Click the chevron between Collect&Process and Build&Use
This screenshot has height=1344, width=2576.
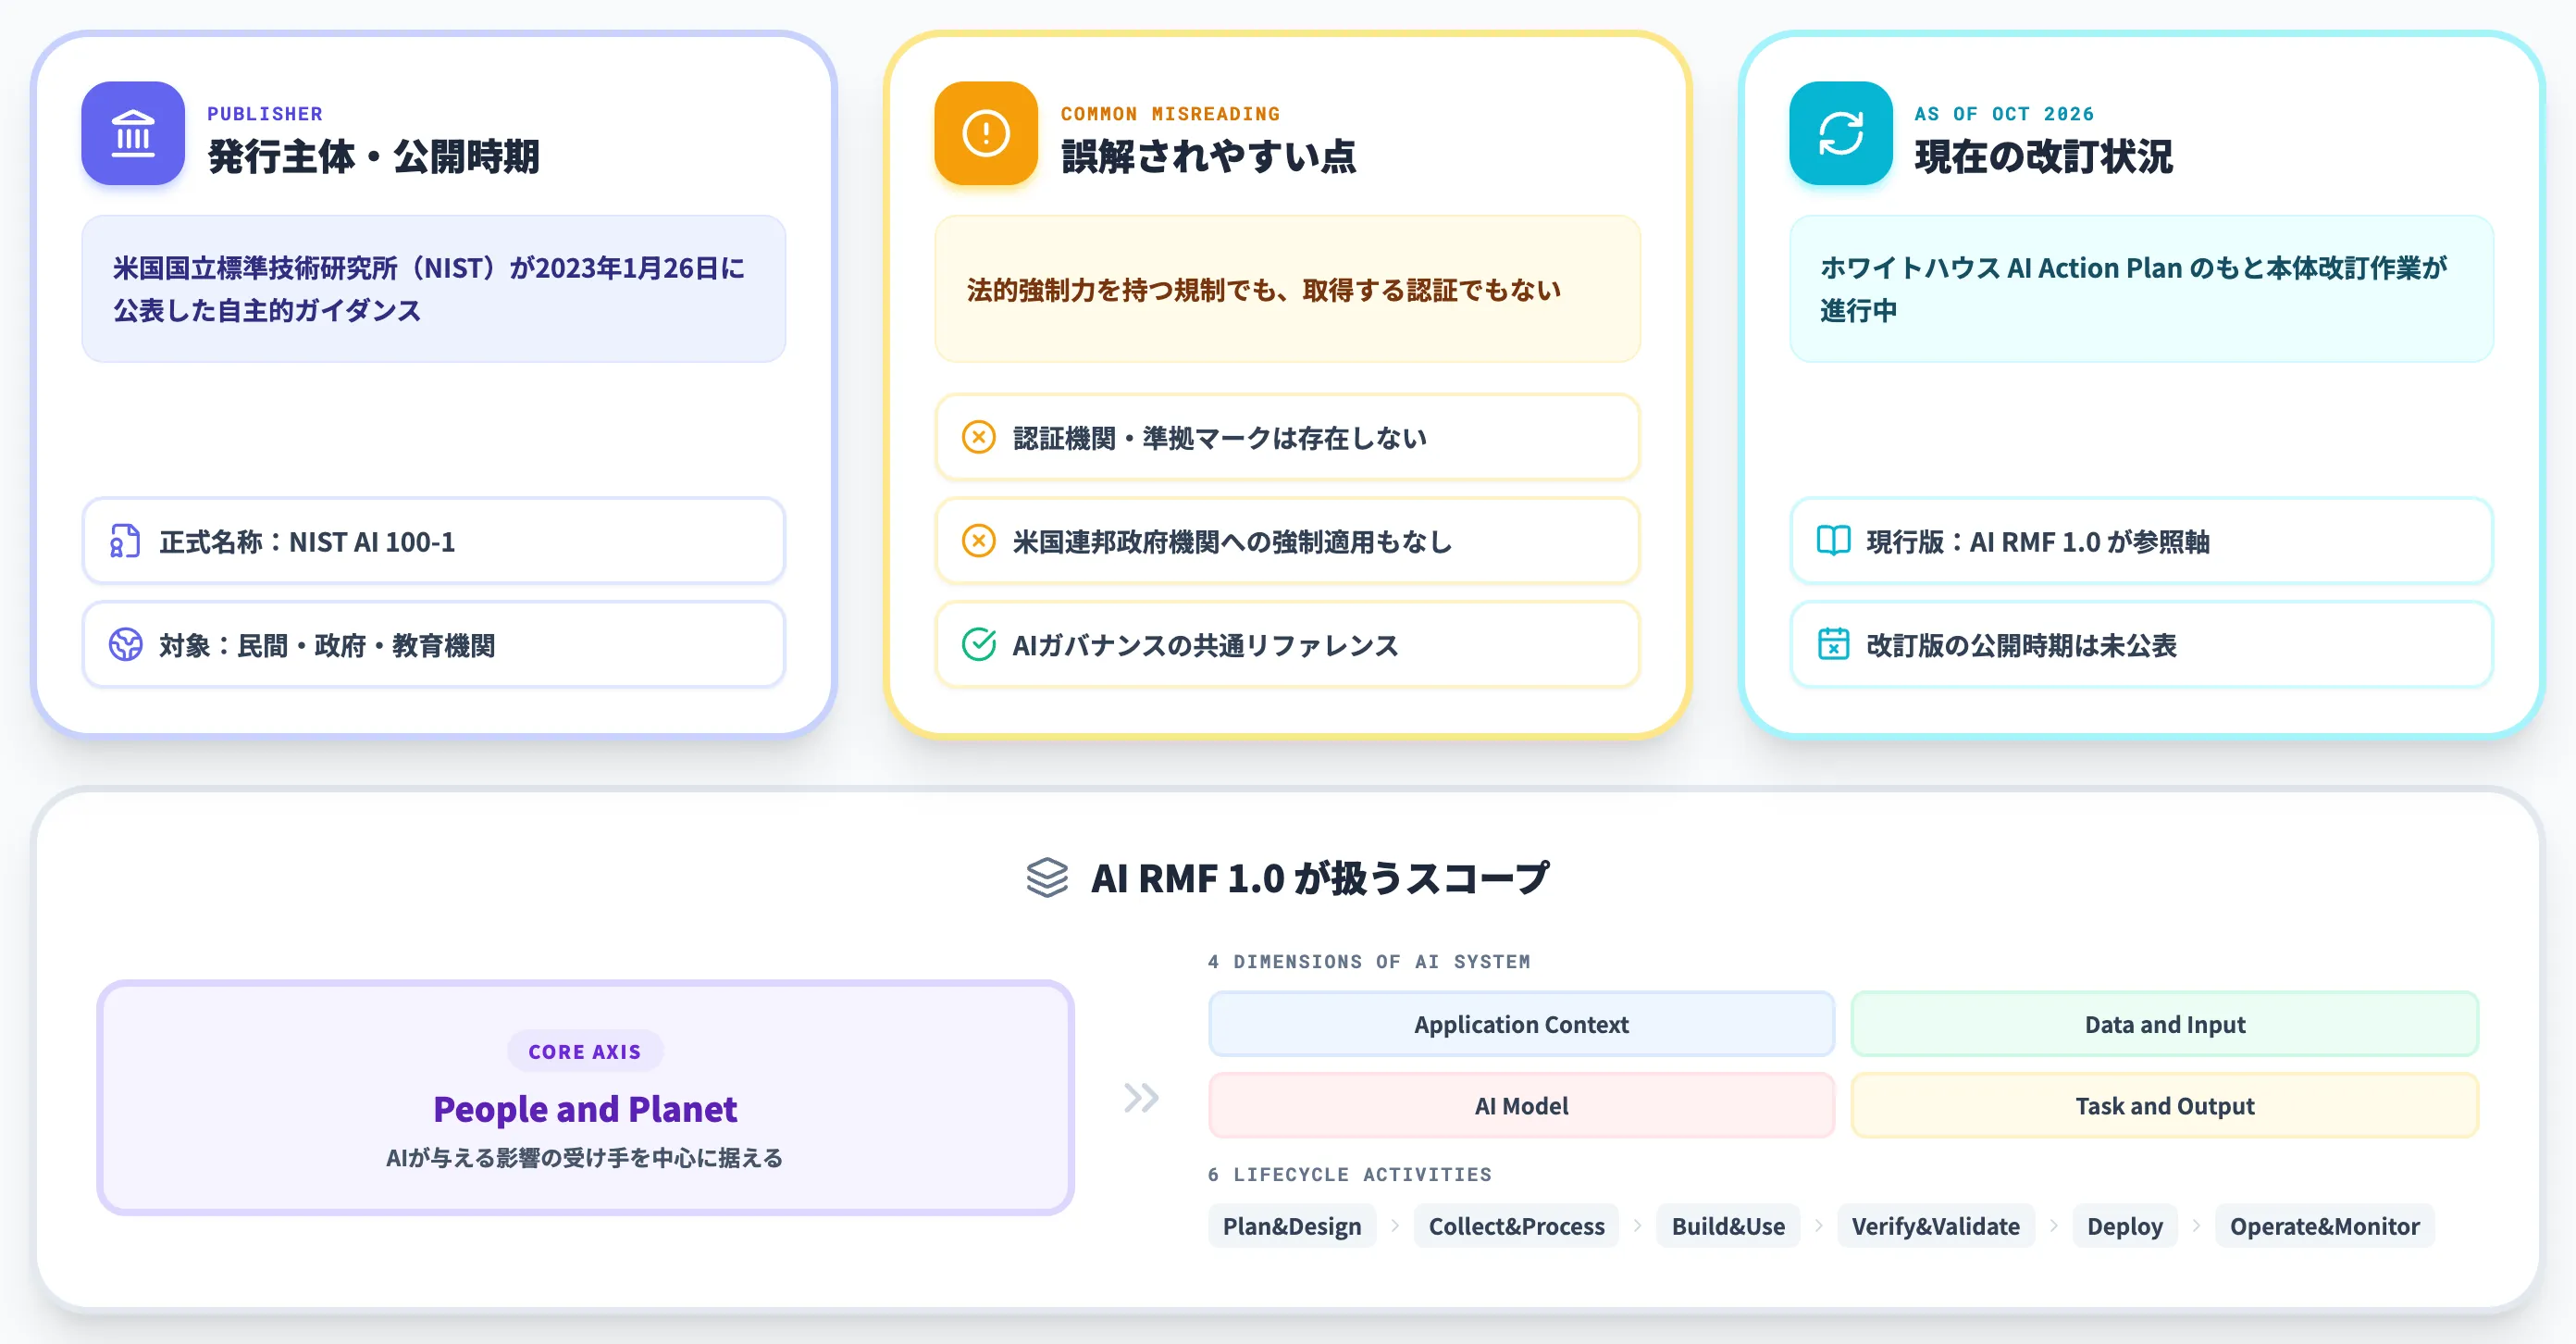tap(1637, 1225)
